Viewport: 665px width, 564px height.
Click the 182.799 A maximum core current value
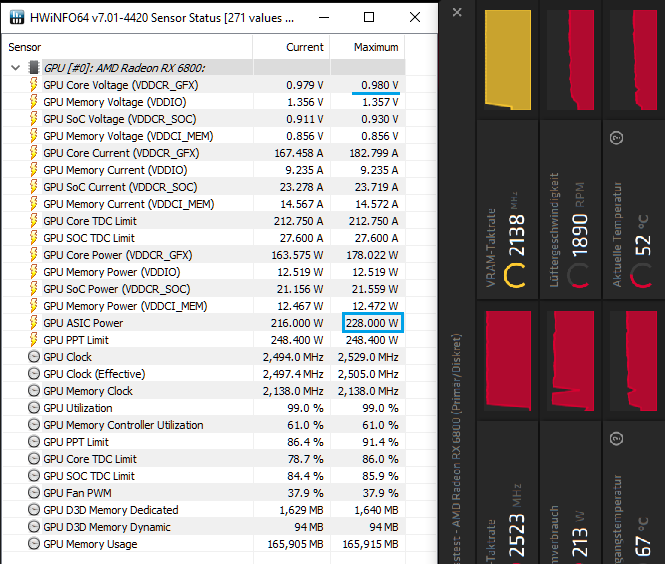click(x=374, y=153)
